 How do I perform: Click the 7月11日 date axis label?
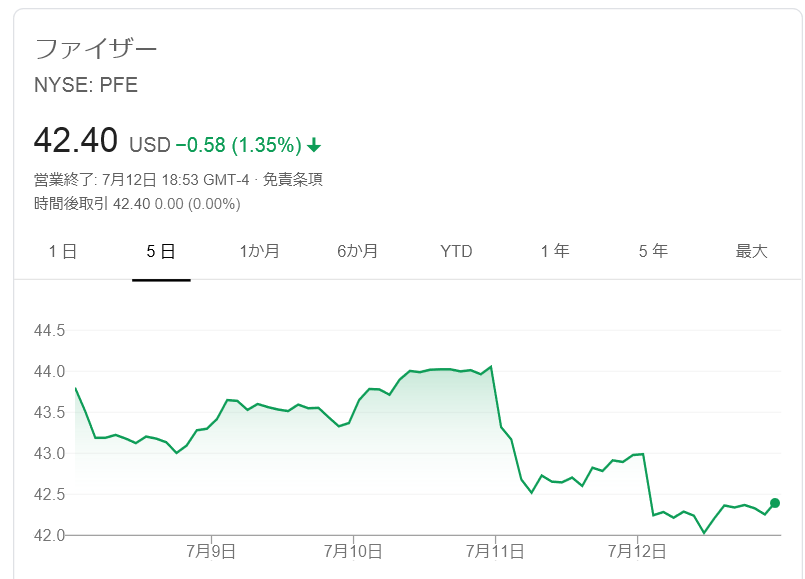[496, 551]
